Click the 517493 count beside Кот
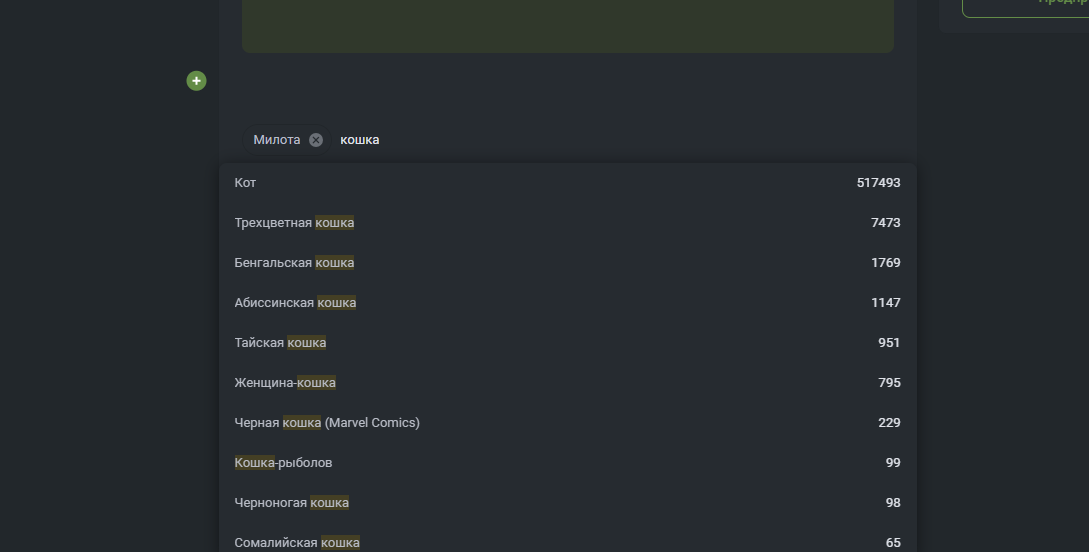The image size is (1089, 552). [x=878, y=183]
